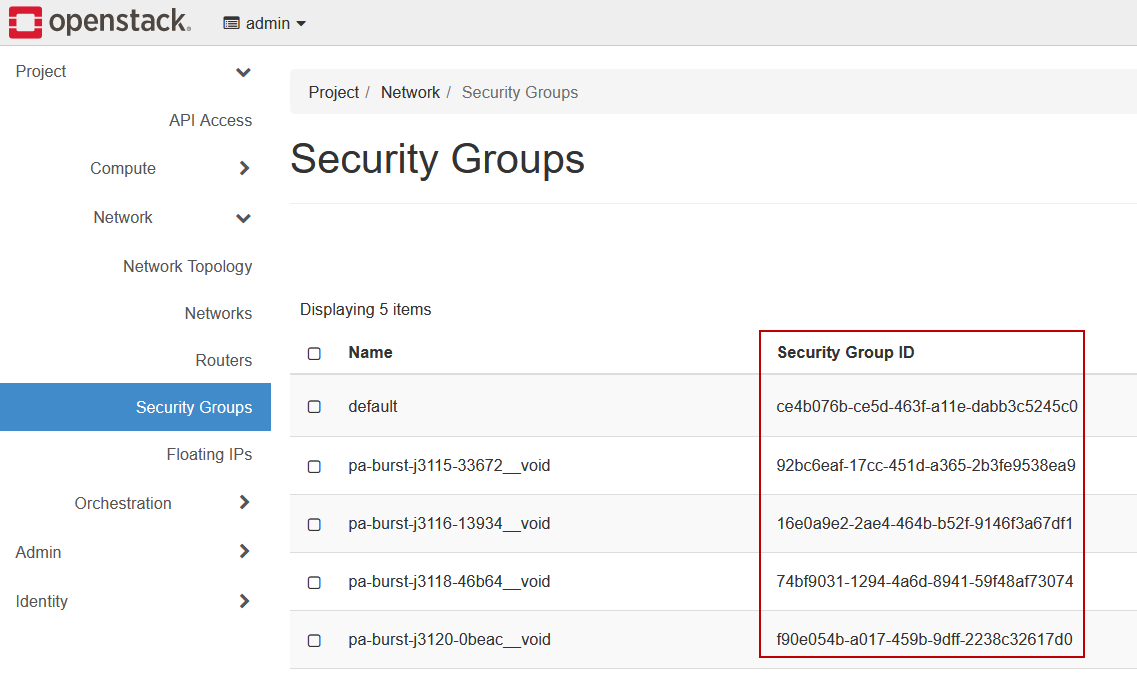Open the Floating IPs menu item
Image resolution: width=1137 pixels, height=675 pixels.
209,454
